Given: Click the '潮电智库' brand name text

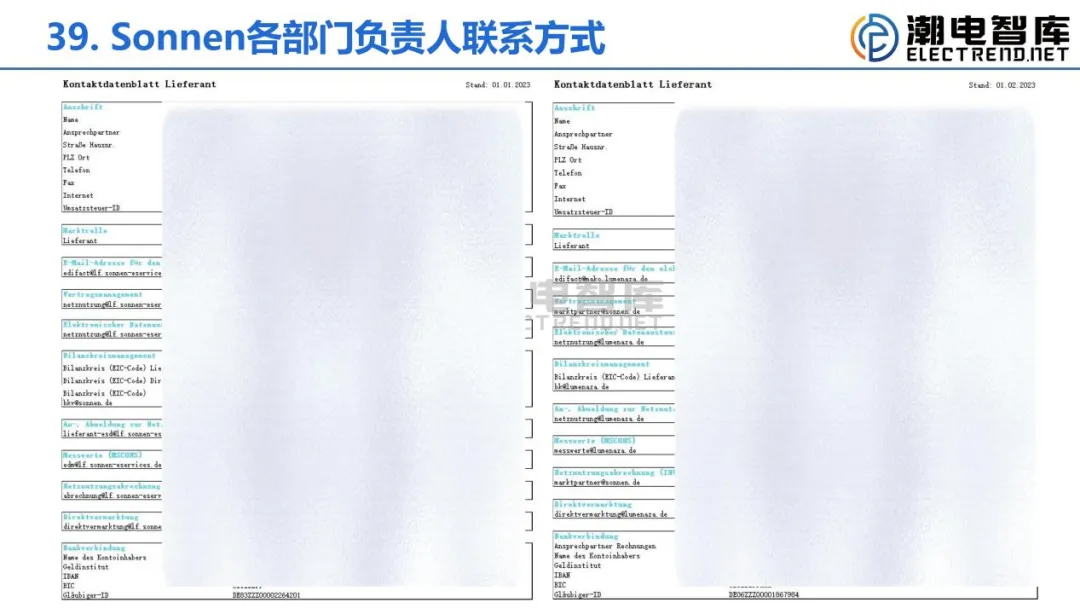Looking at the screenshot, I should [988, 30].
